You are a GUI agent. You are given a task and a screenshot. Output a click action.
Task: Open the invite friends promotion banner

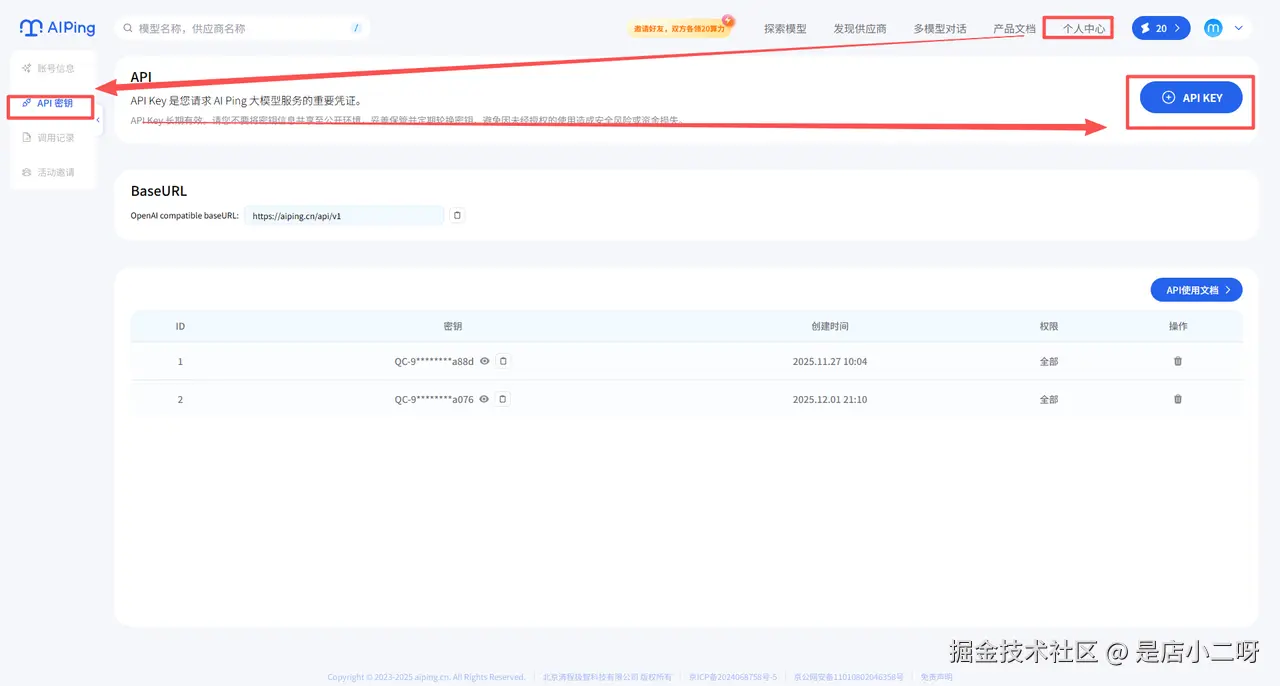tap(680, 29)
